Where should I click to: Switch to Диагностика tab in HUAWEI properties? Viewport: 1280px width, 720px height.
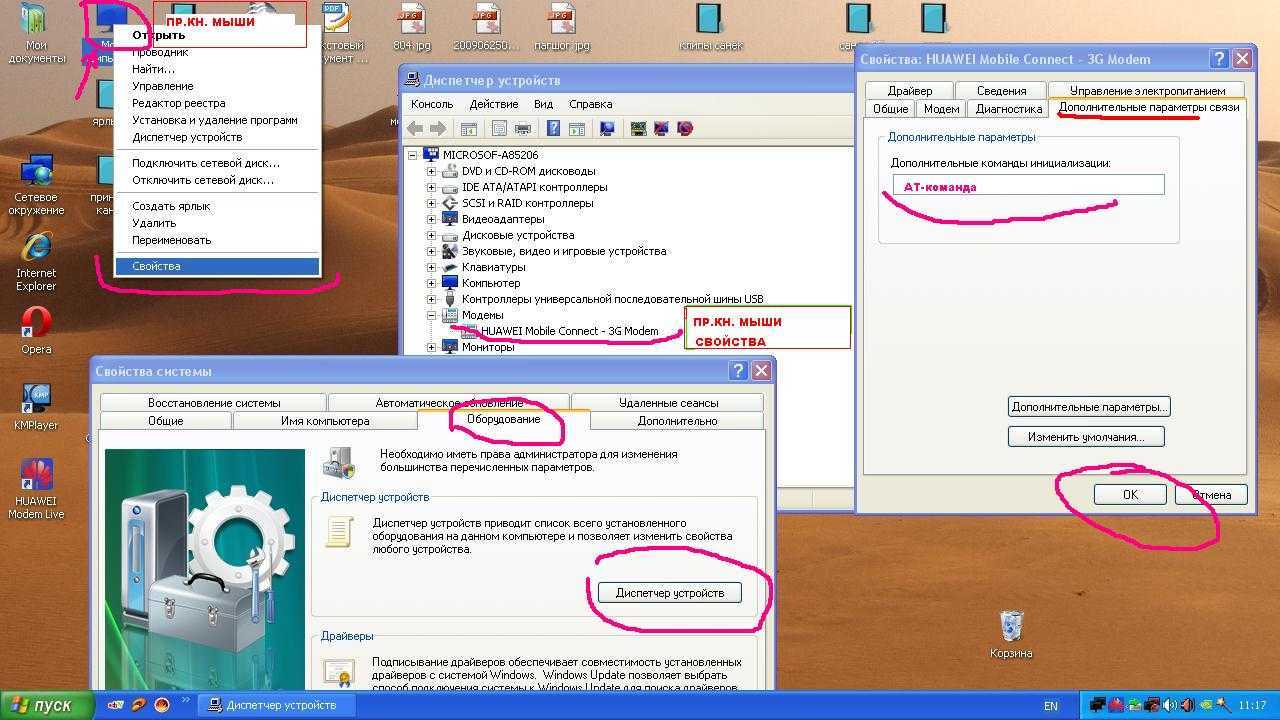1009,109
